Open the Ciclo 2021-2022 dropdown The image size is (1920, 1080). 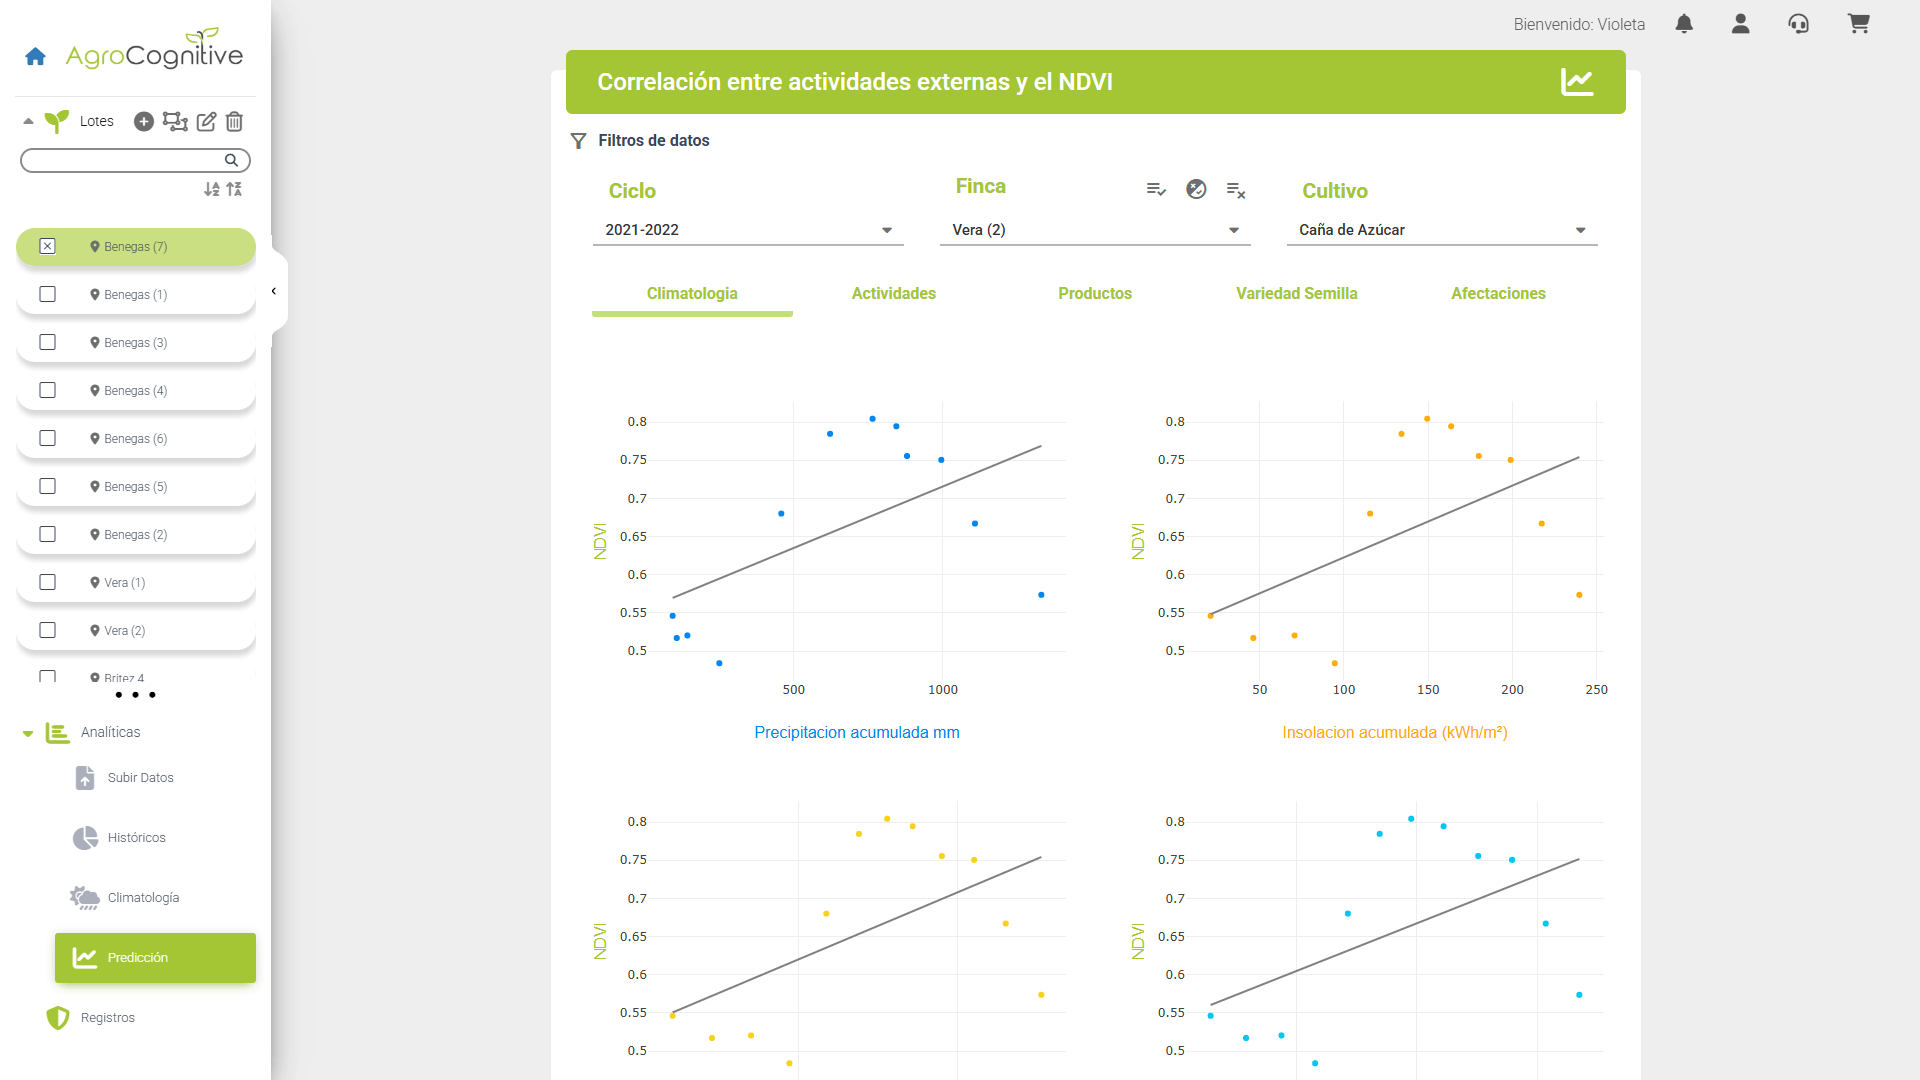coord(748,230)
